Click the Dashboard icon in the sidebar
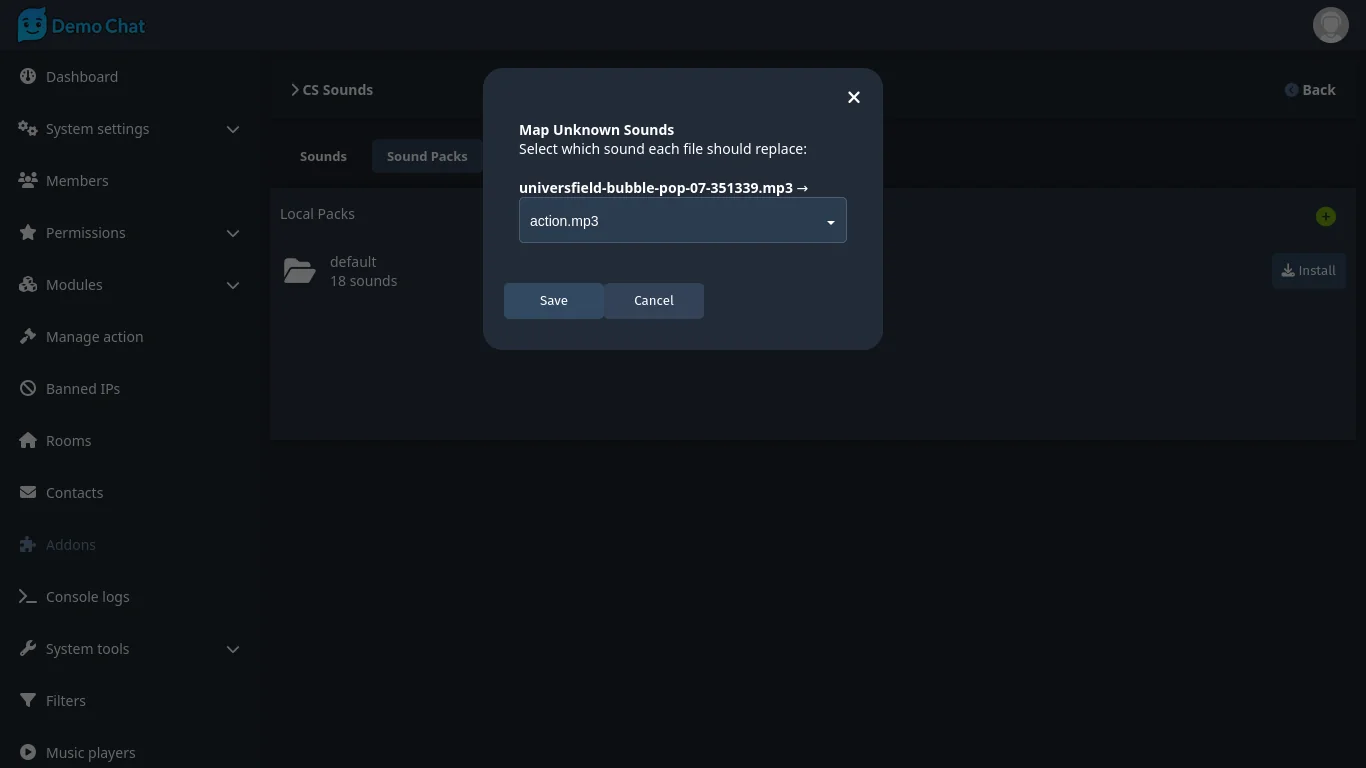1366x768 pixels. click(x=28, y=77)
